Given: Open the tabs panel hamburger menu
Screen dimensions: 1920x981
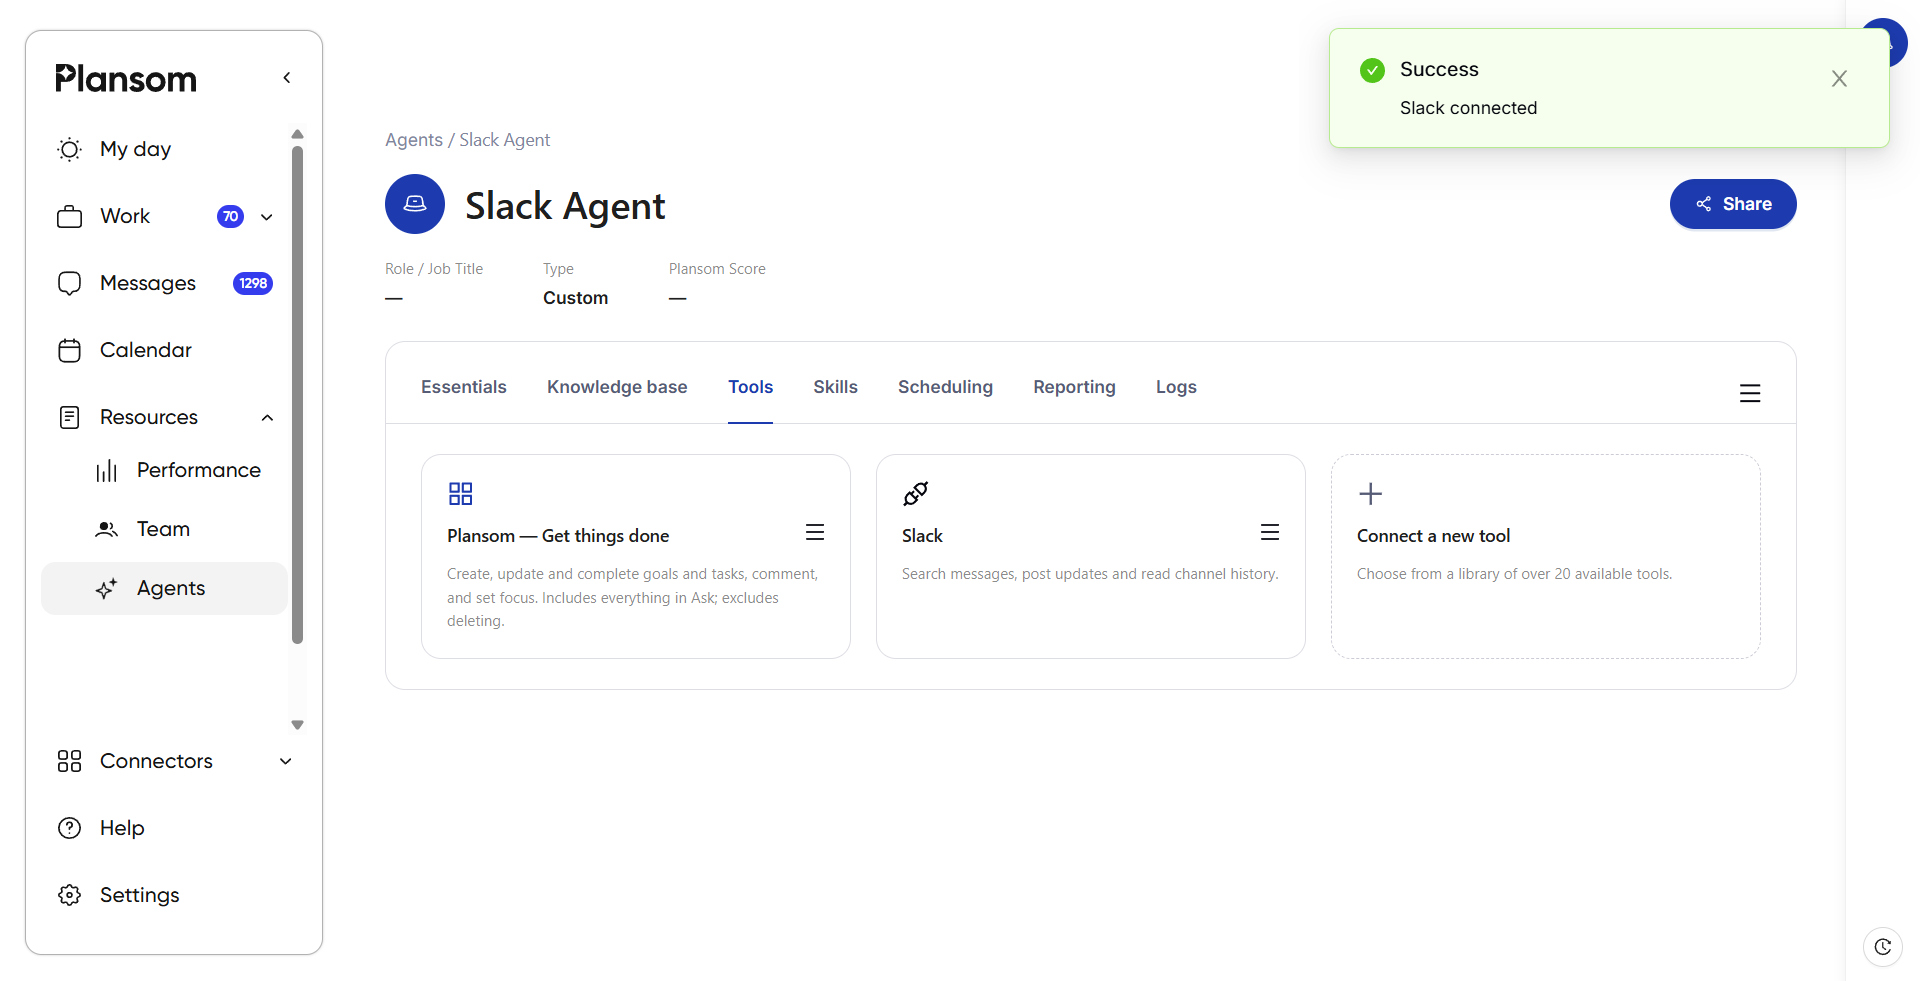Looking at the screenshot, I should pyautogui.click(x=1750, y=393).
